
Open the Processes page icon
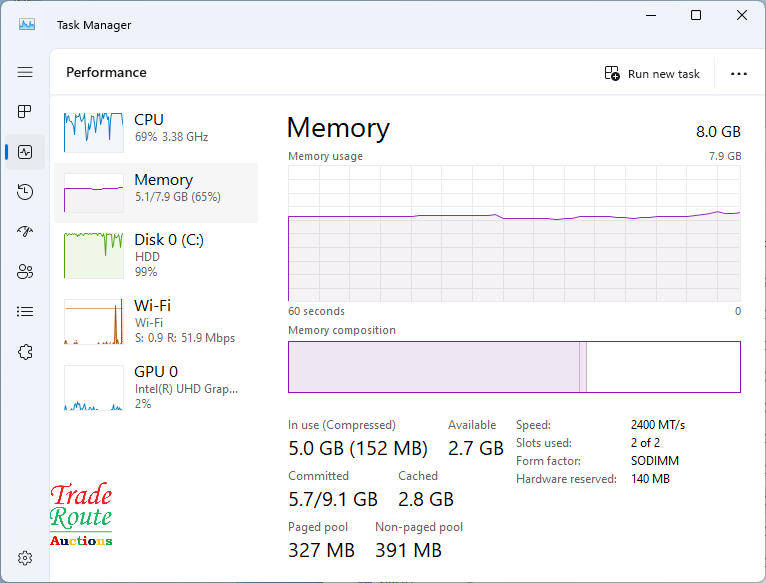click(x=25, y=112)
